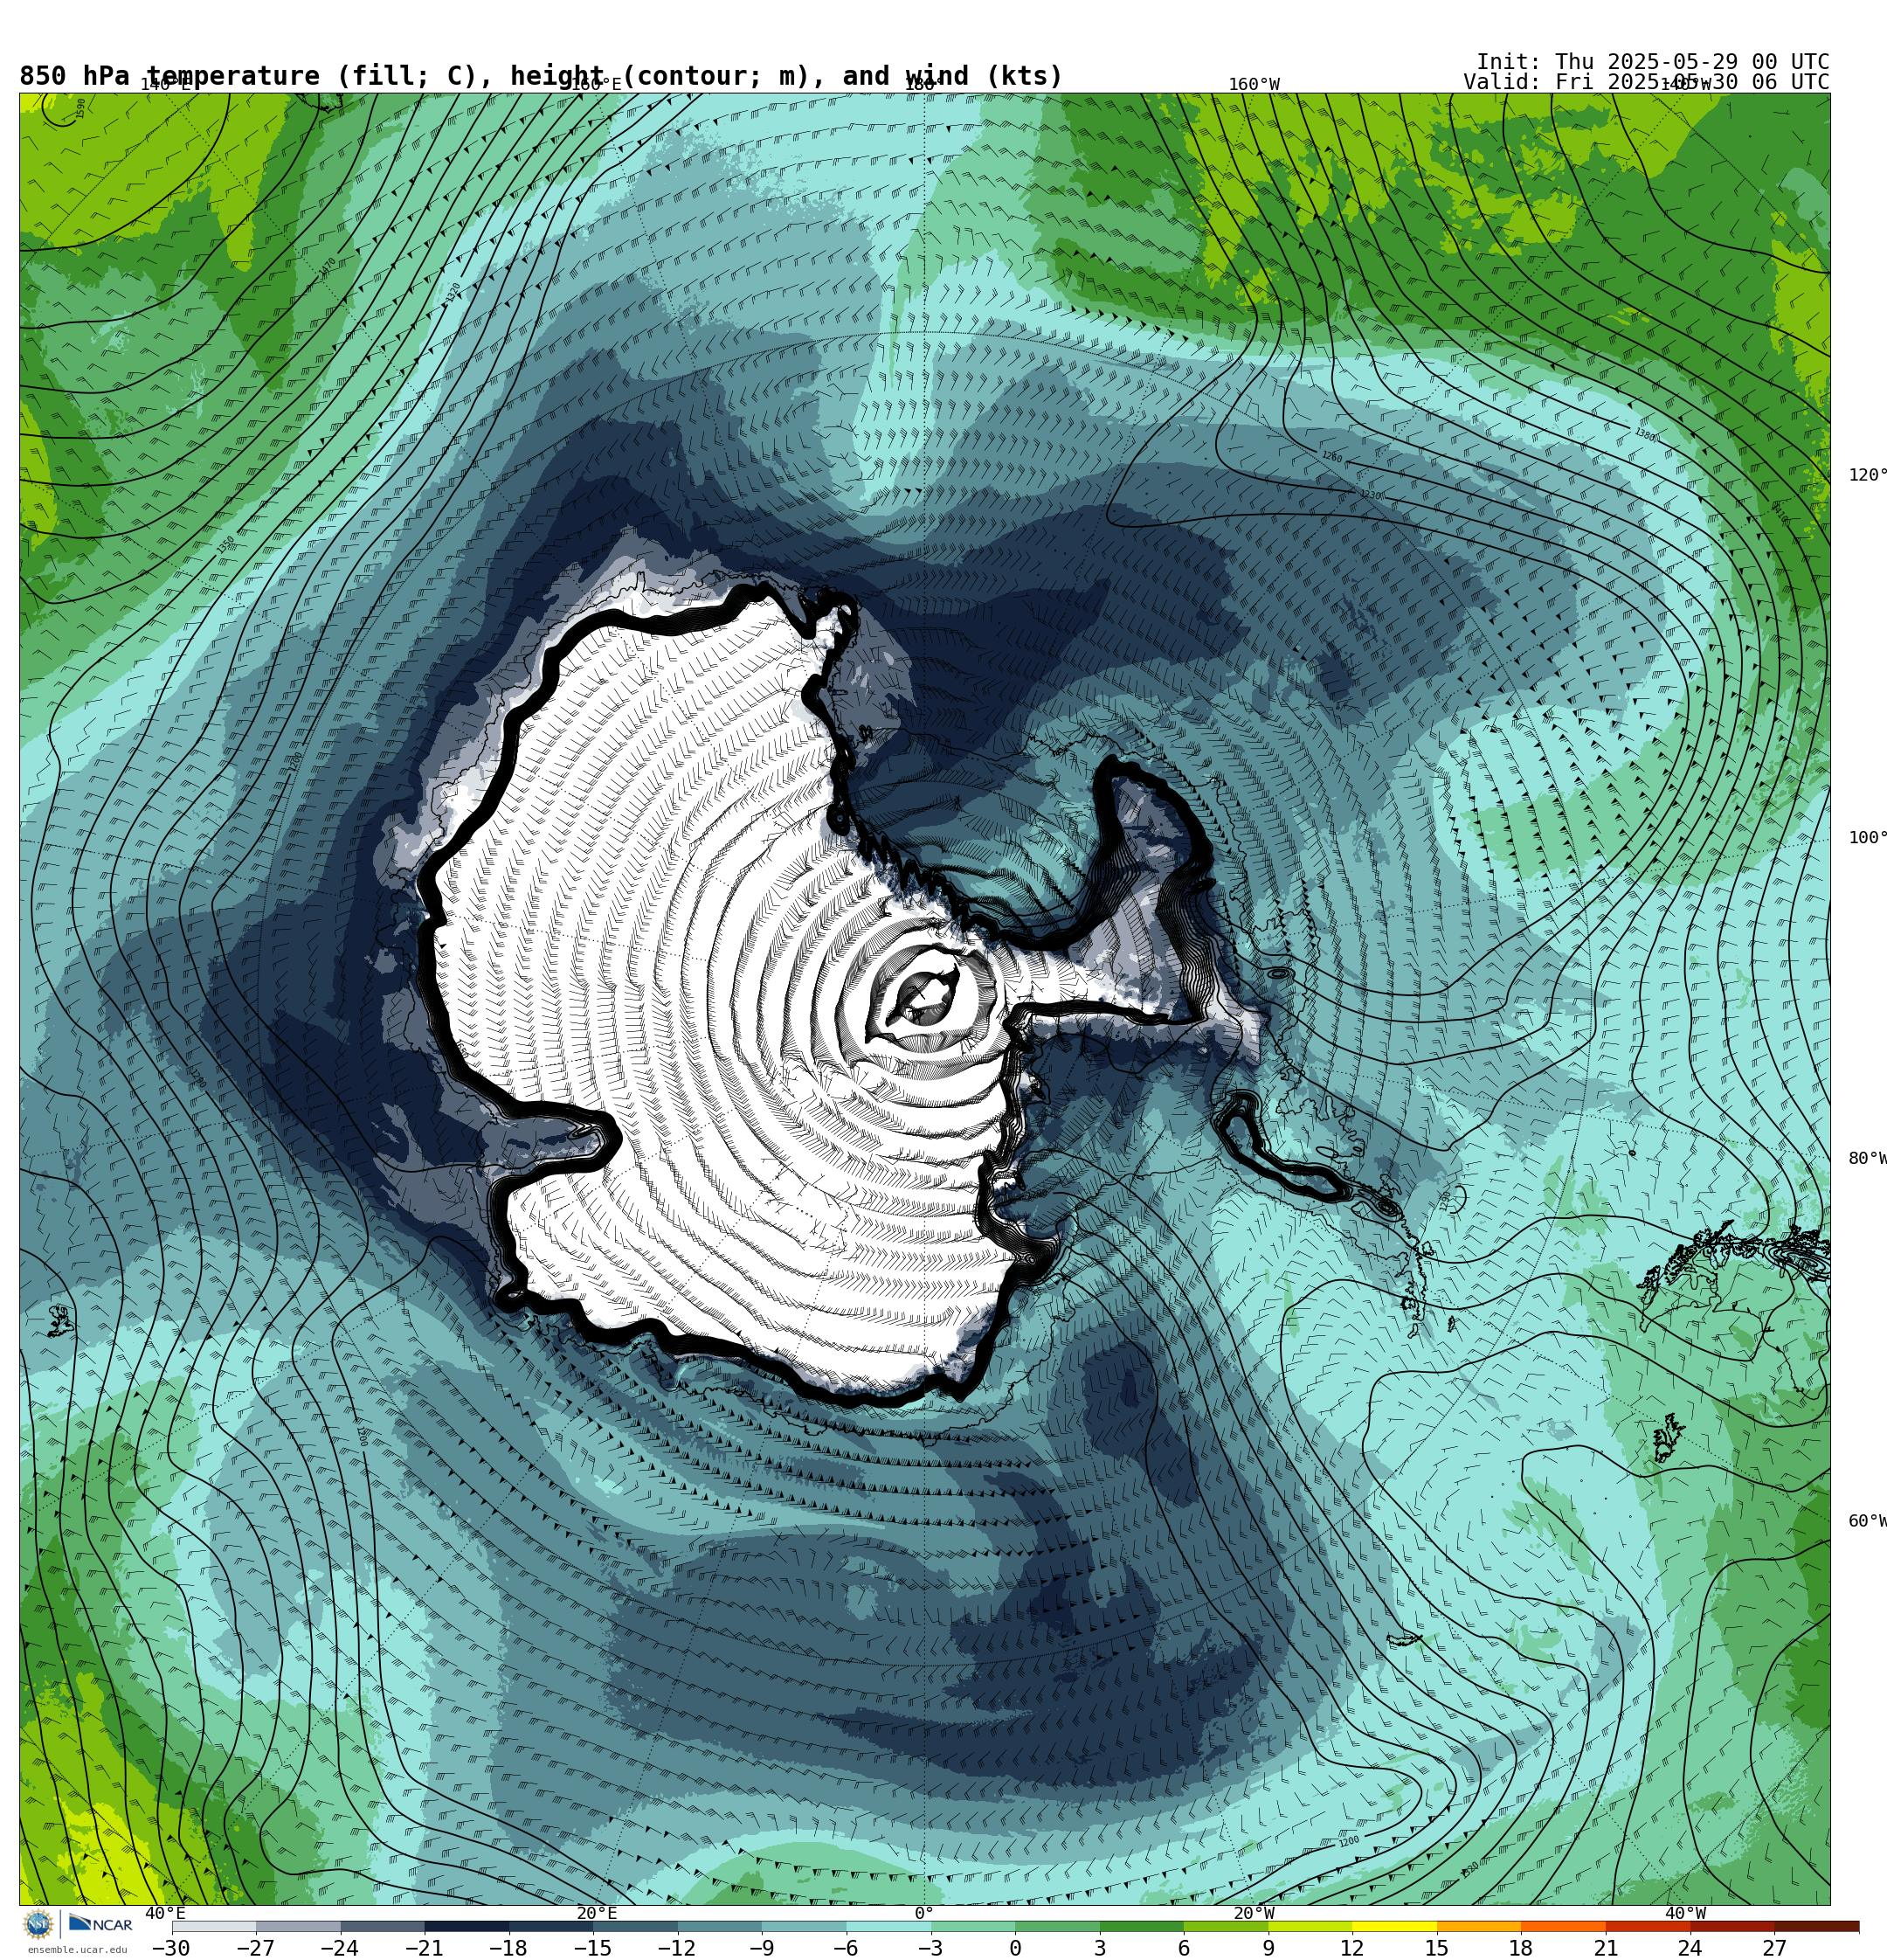The image size is (1887, 1960).
Task: Pick the green 0 to 3 colorbar swatch
Action: tap(1057, 1926)
